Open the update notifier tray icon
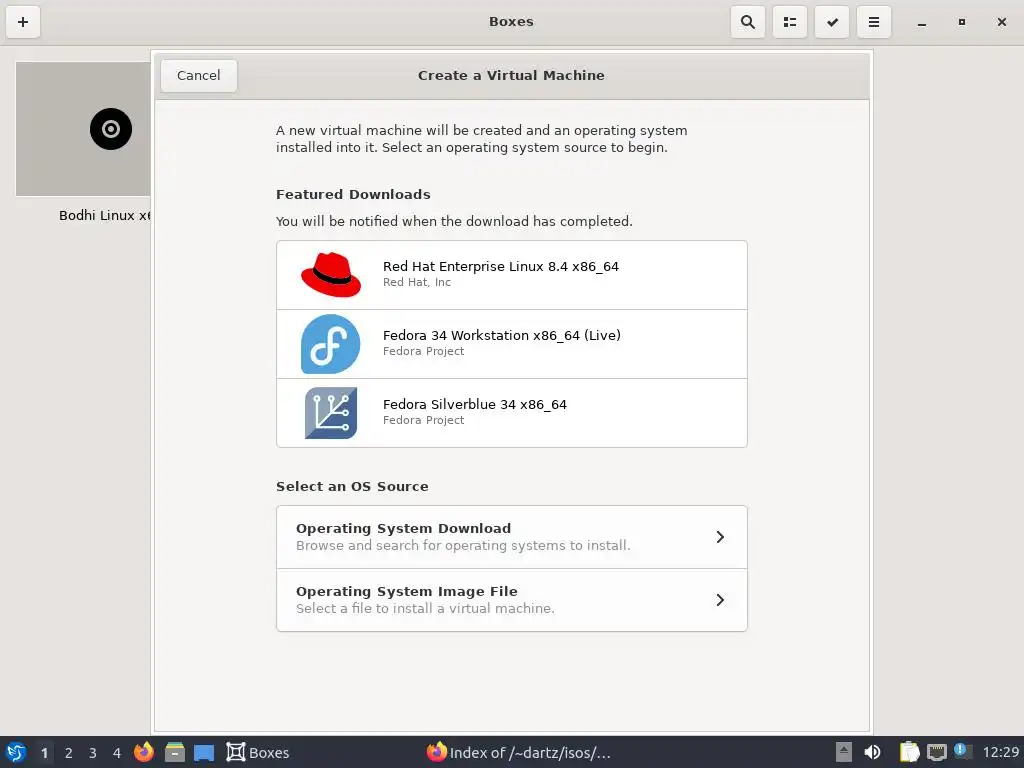 (962, 751)
